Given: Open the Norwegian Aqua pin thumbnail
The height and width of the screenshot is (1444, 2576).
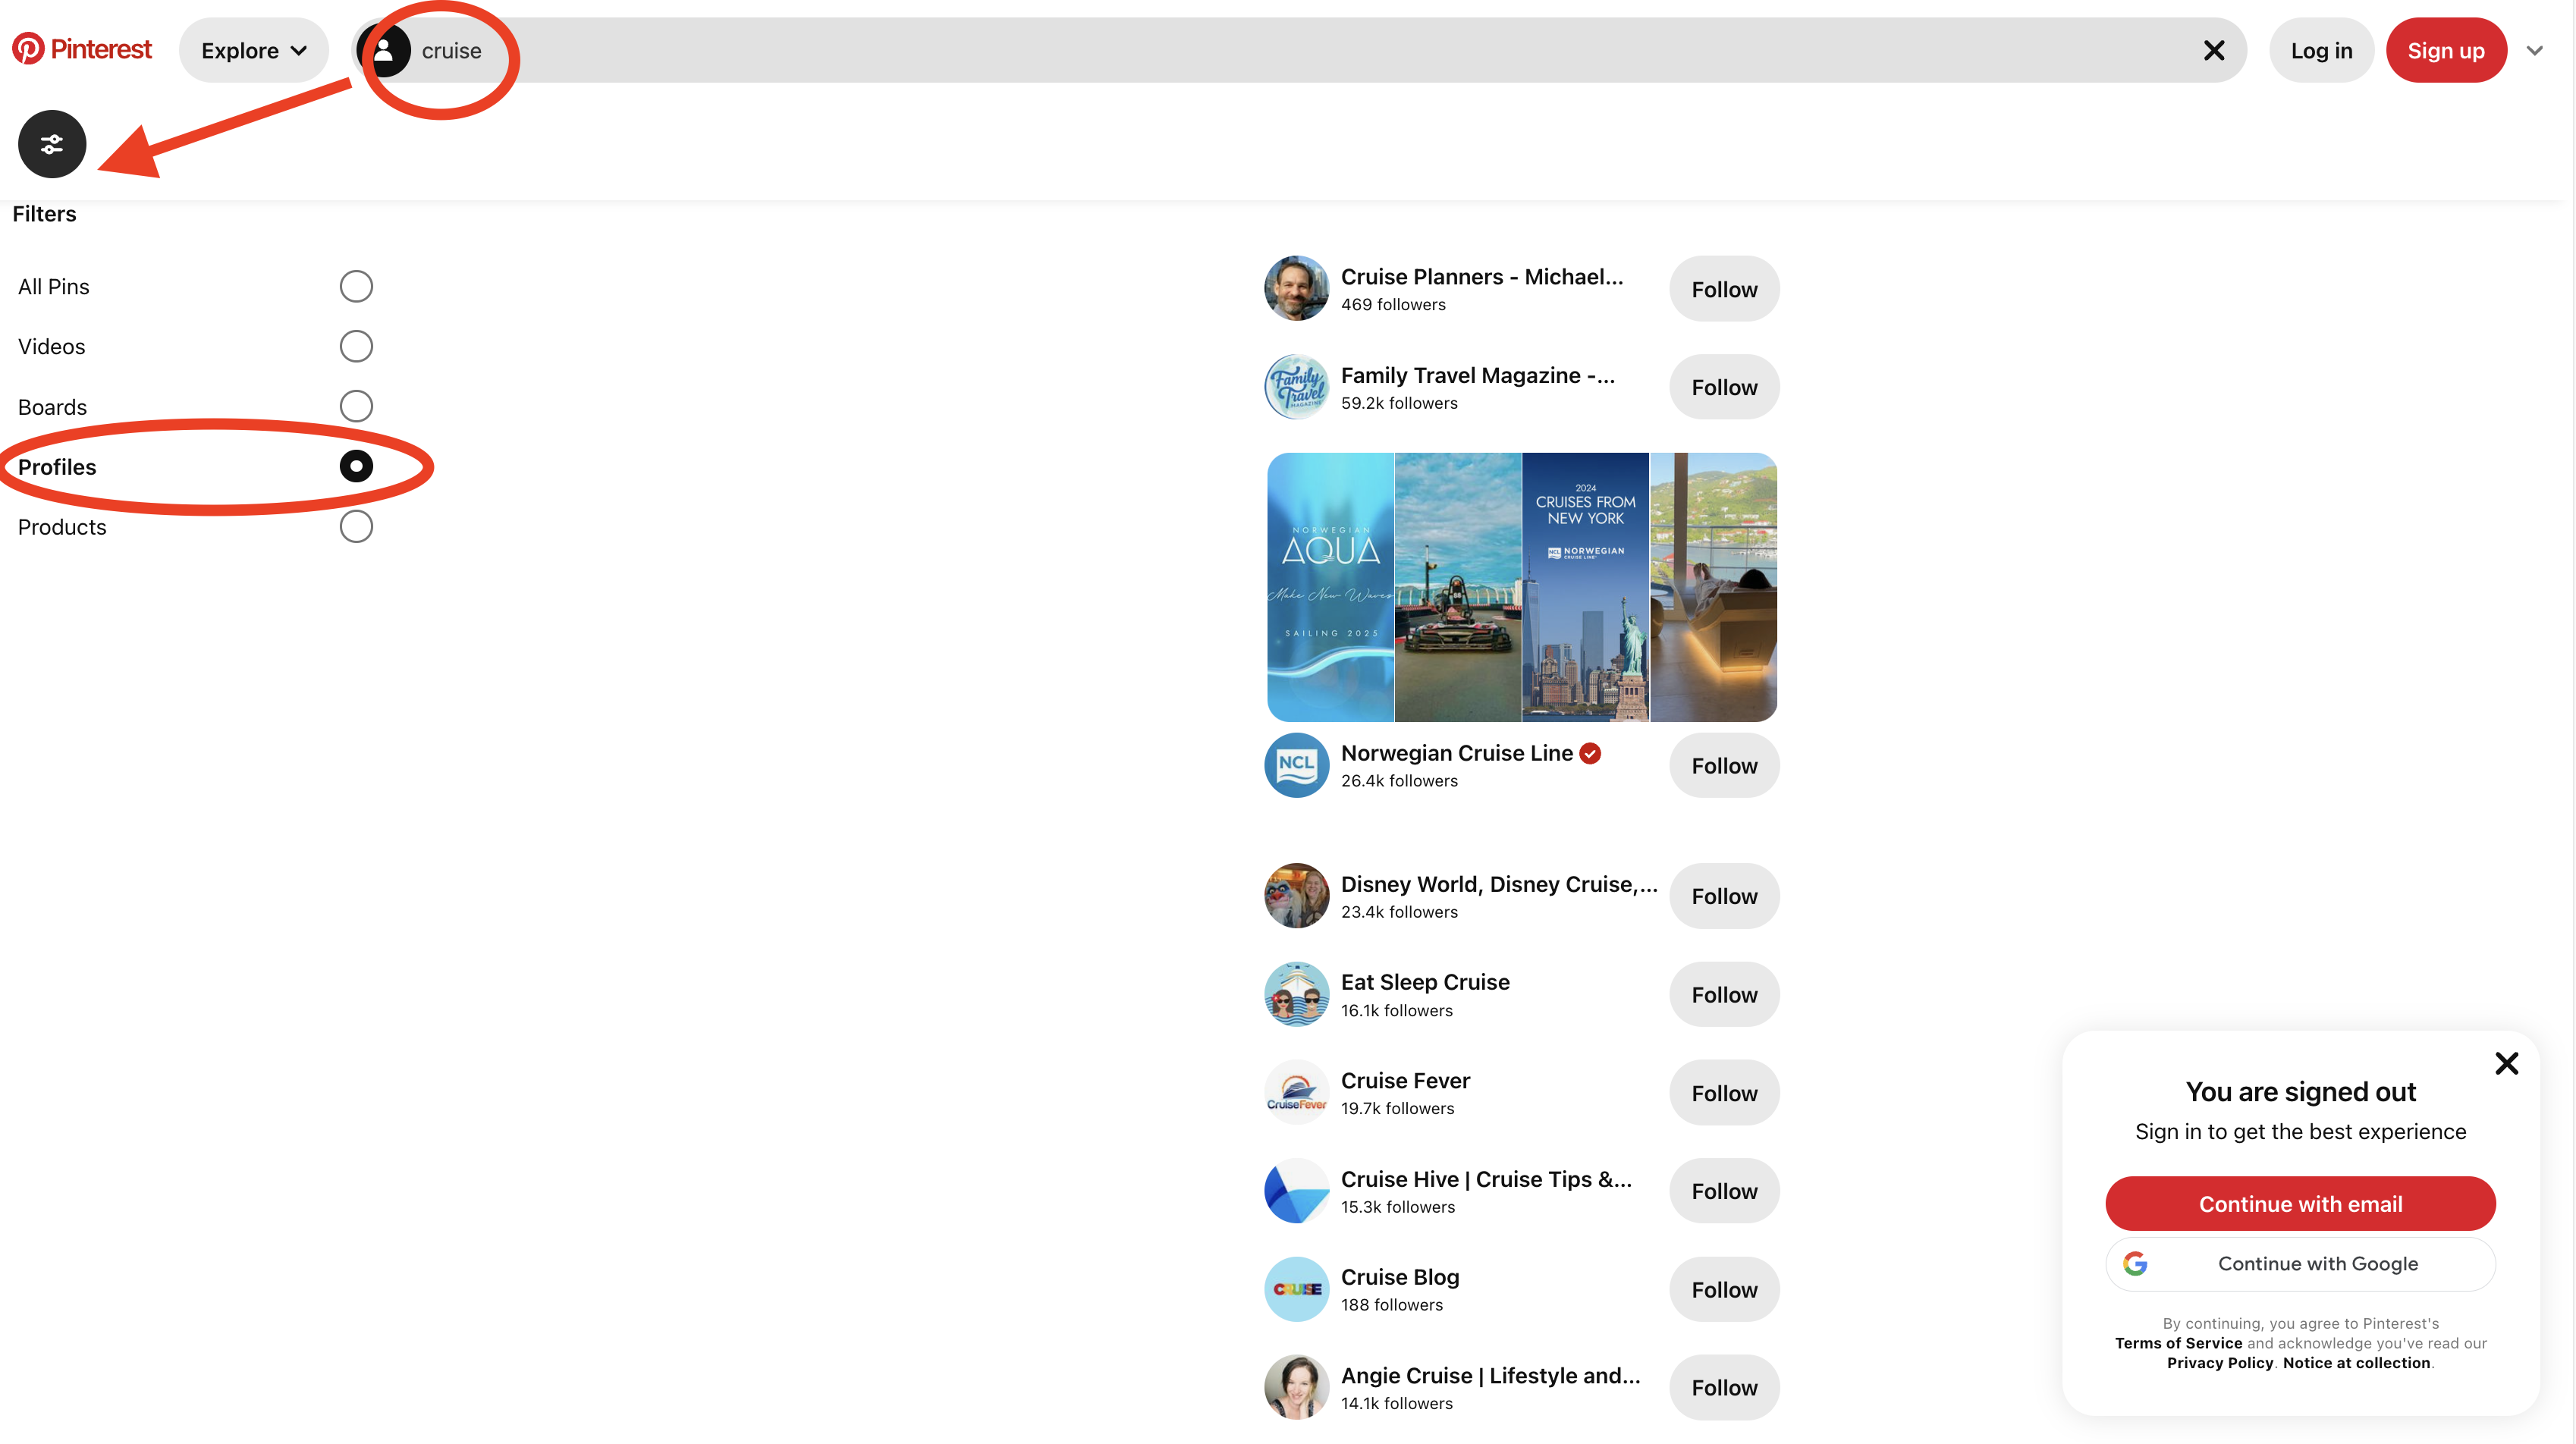Looking at the screenshot, I should point(1330,587).
